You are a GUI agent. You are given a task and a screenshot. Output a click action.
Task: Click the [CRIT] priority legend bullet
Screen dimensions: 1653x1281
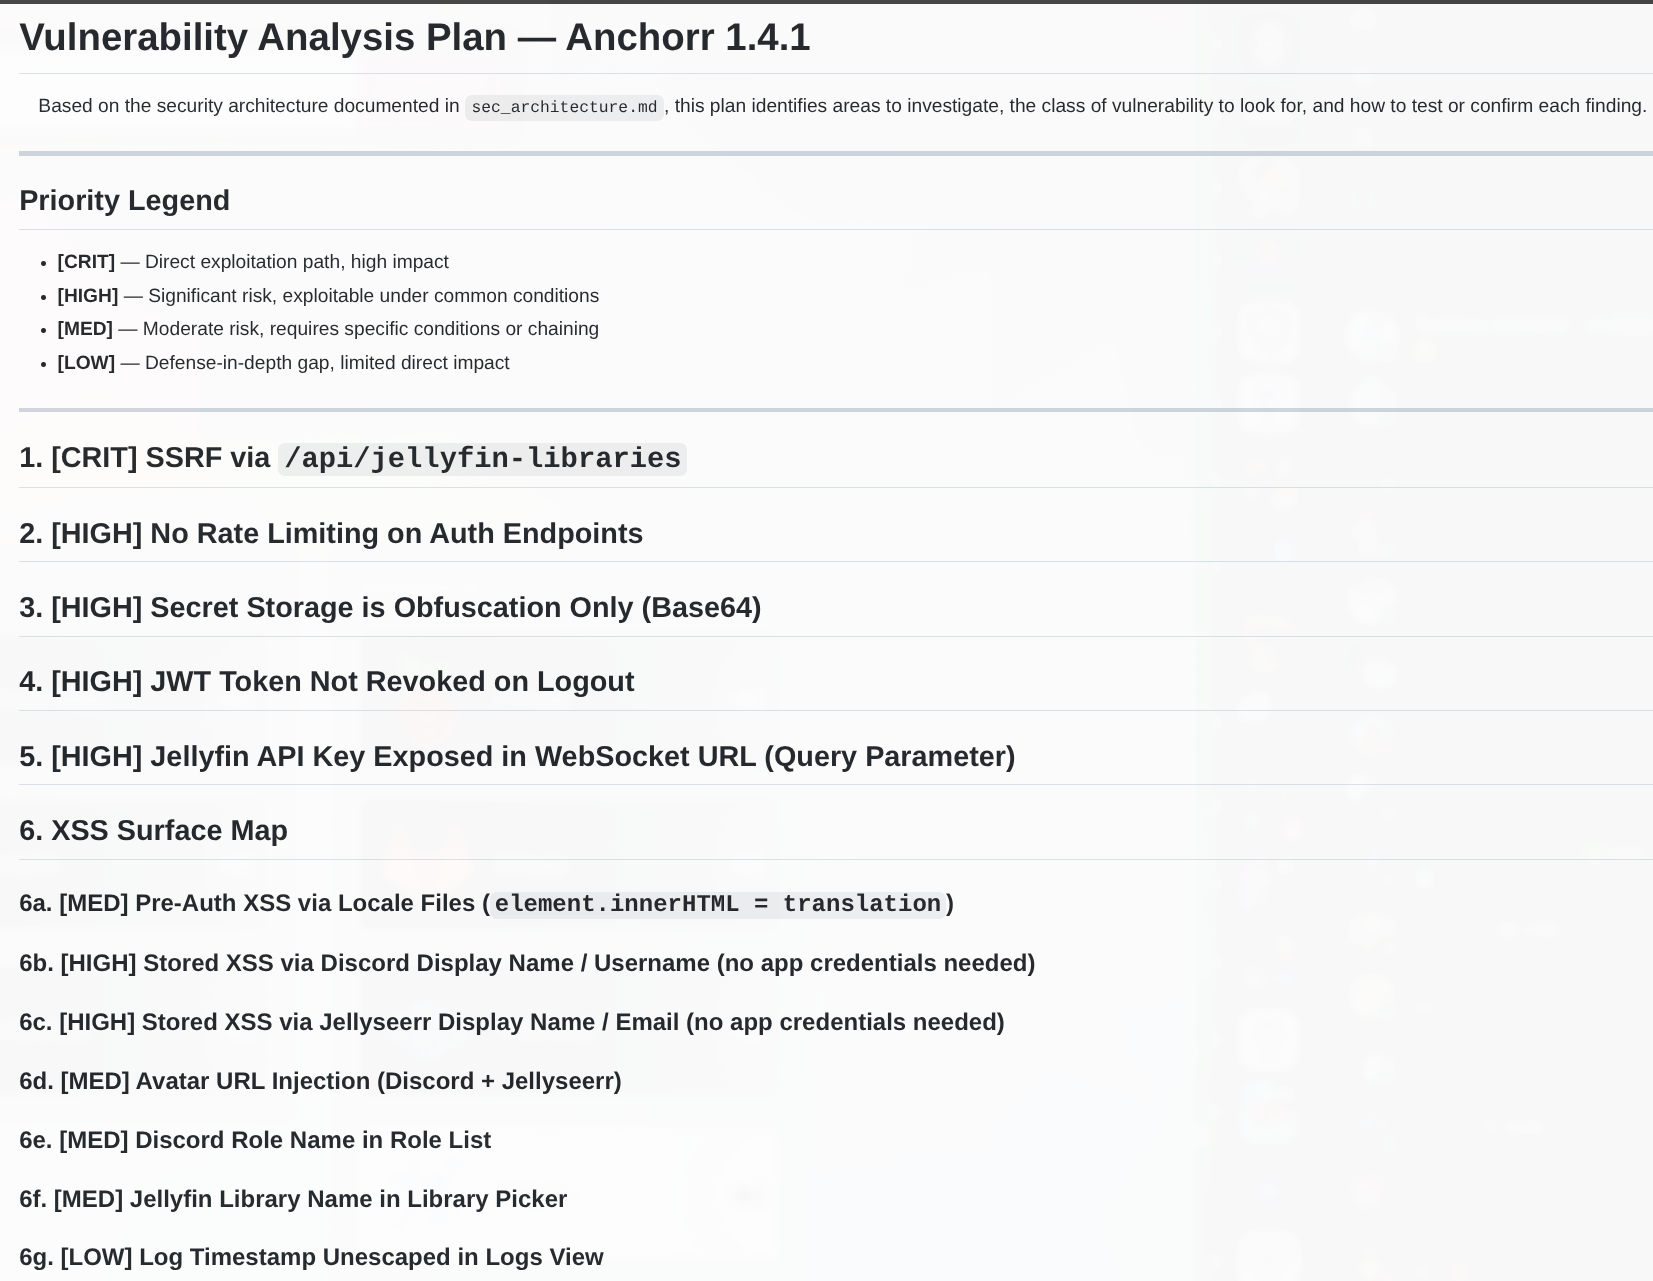[252, 262]
